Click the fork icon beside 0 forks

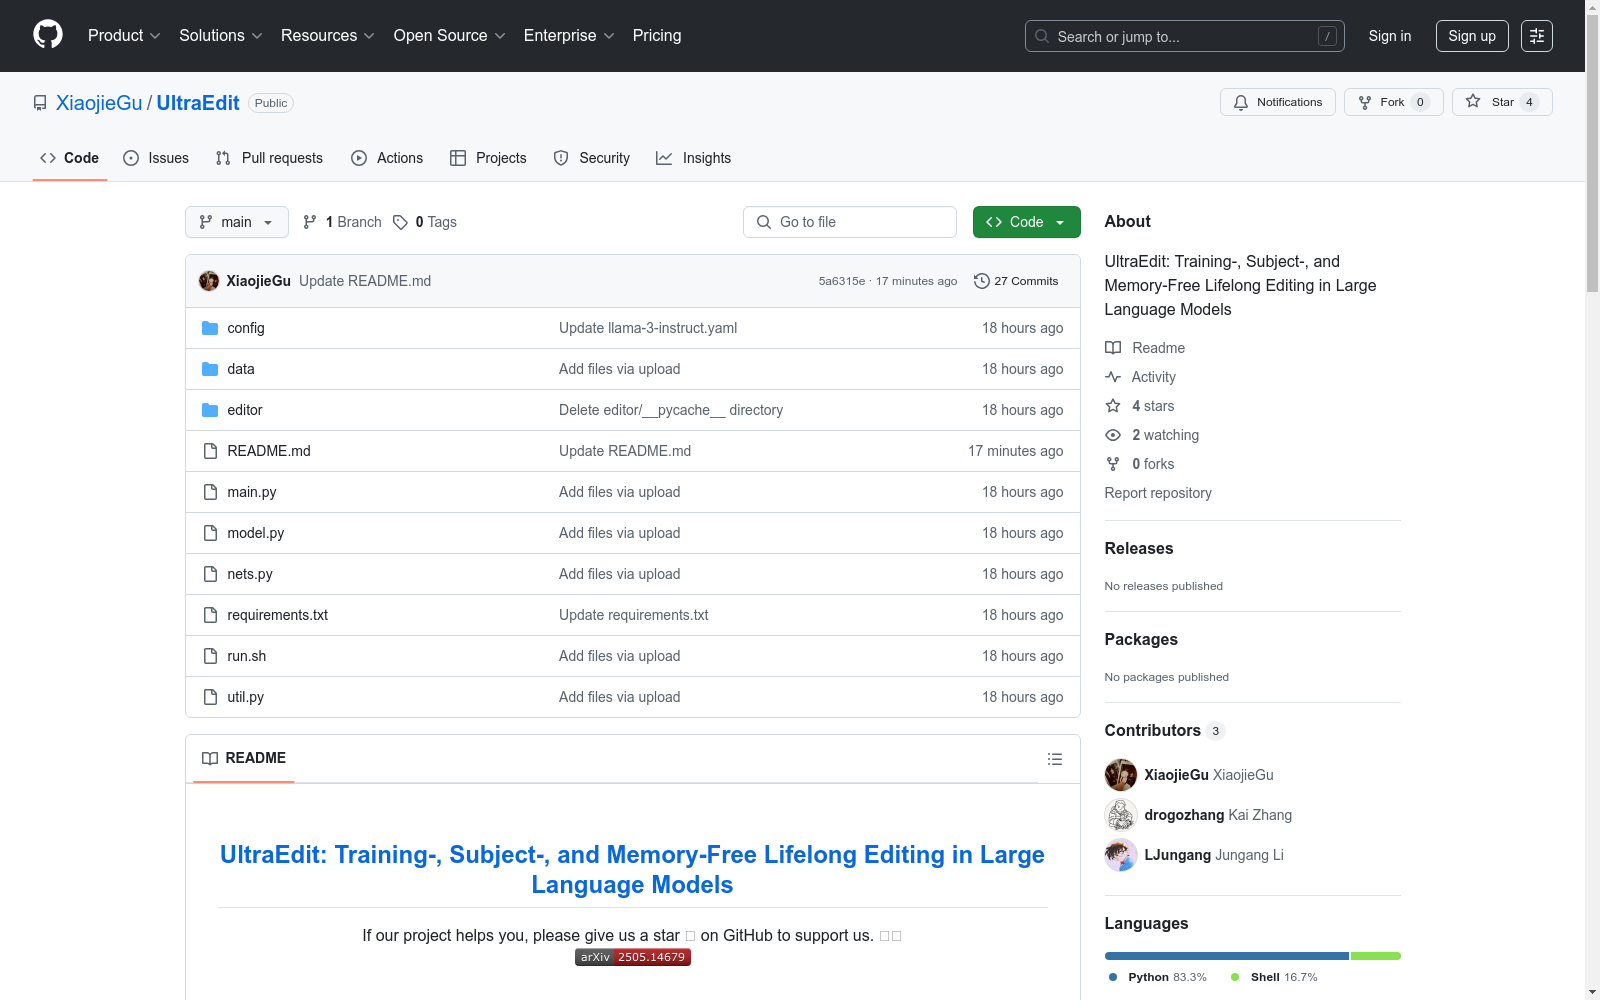1113,464
